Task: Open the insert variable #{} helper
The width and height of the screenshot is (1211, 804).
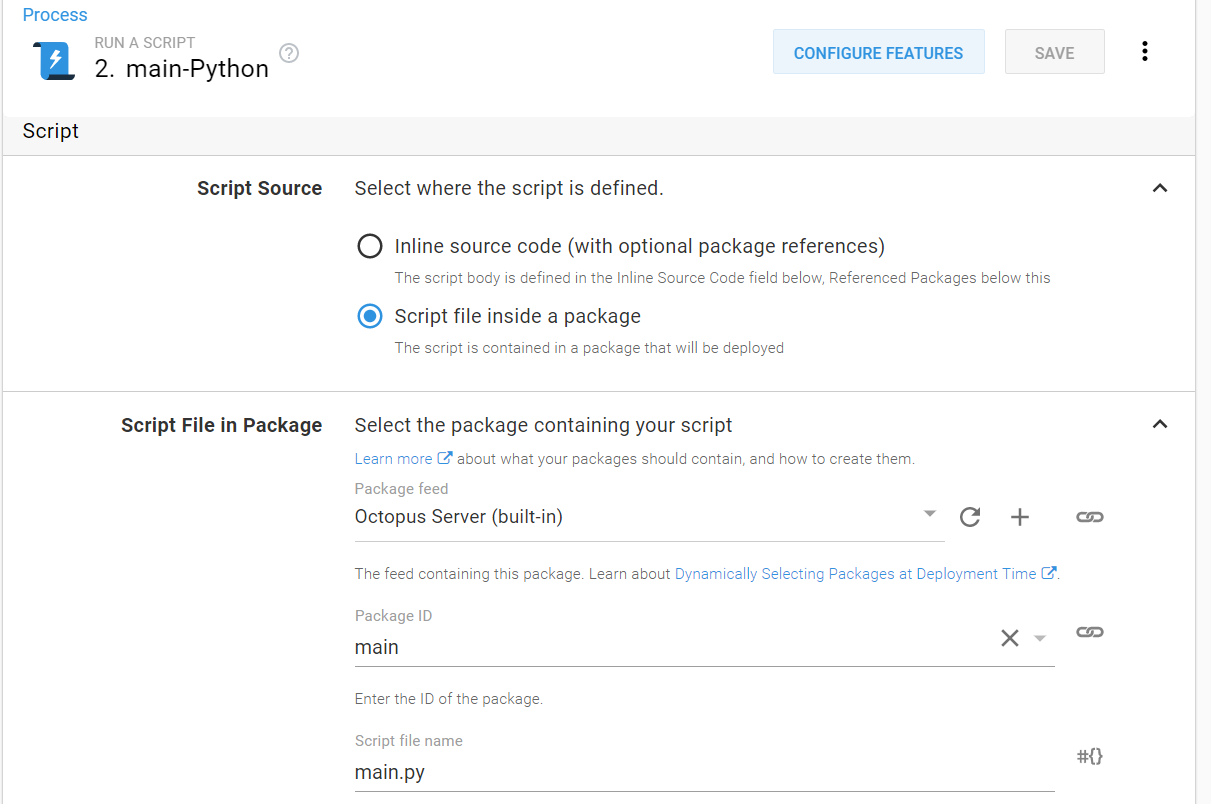Action: pyautogui.click(x=1089, y=757)
